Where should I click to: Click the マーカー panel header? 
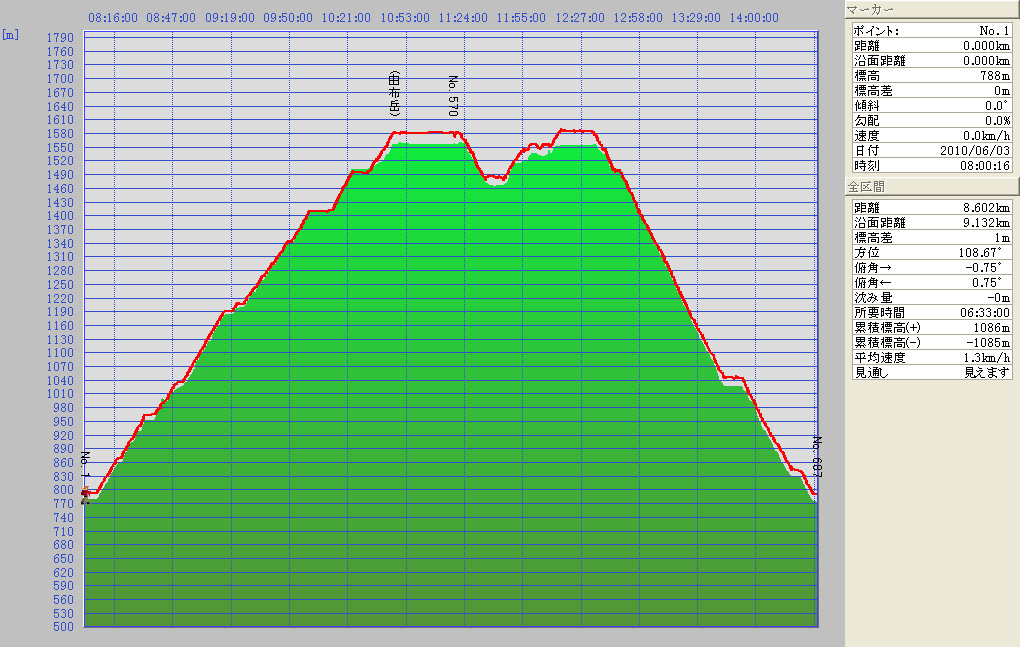(x=930, y=9)
